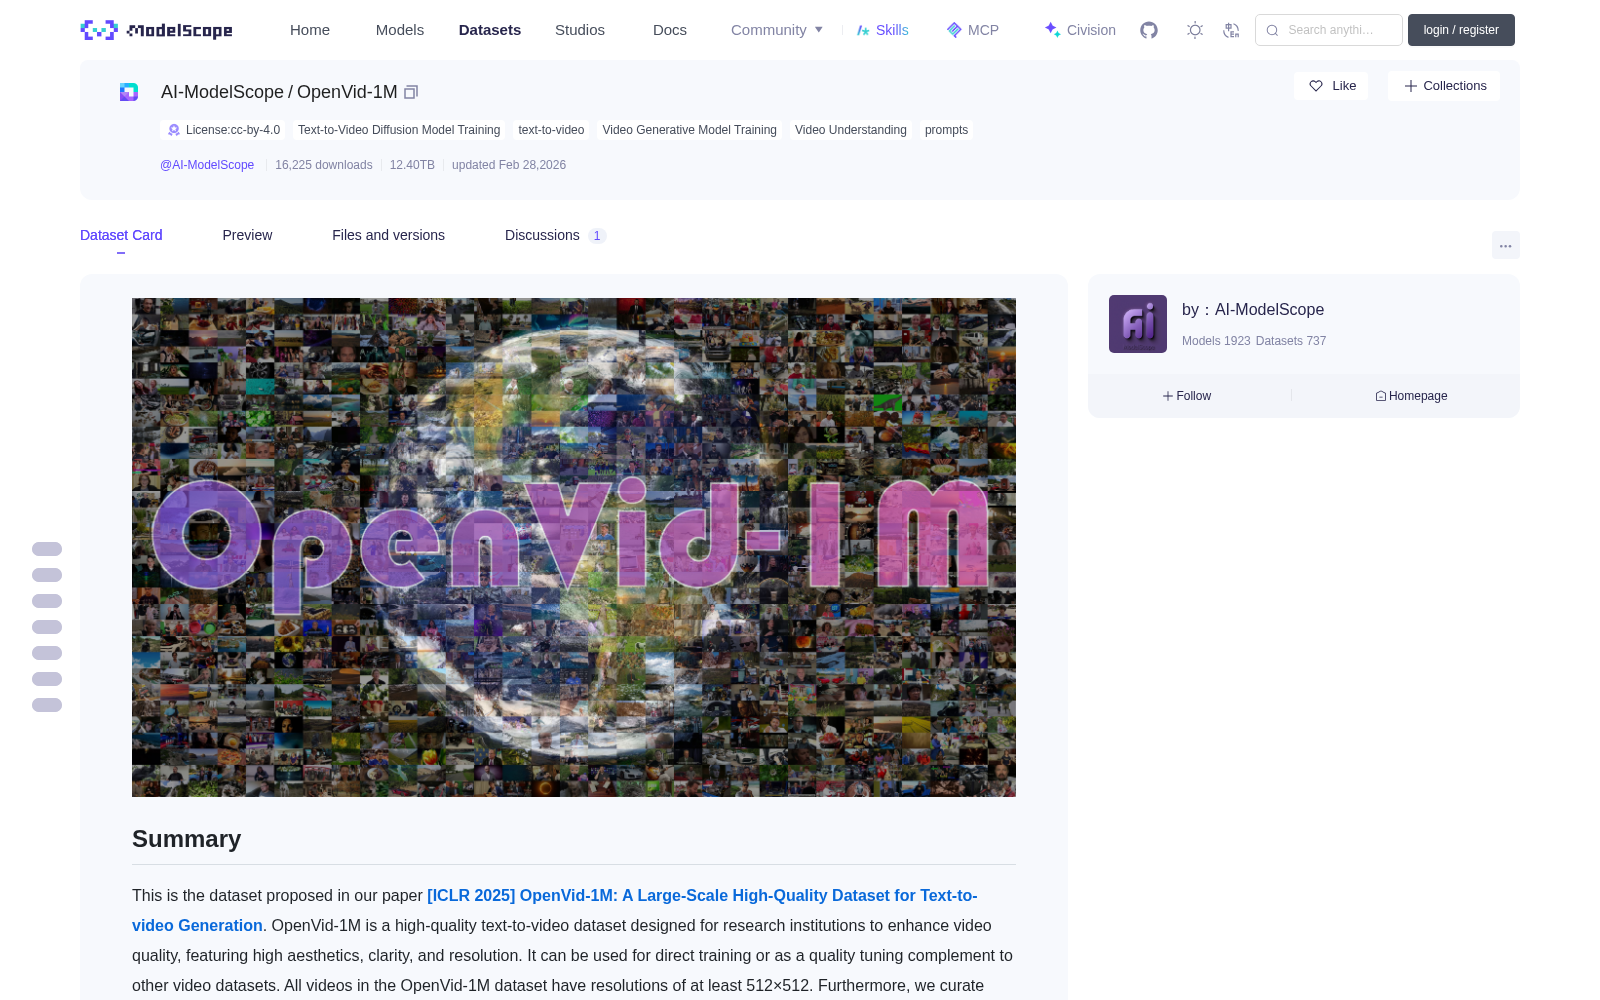Click the MCP diamond icon
The width and height of the screenshot is (1600, 1000).
pos(954,30)
